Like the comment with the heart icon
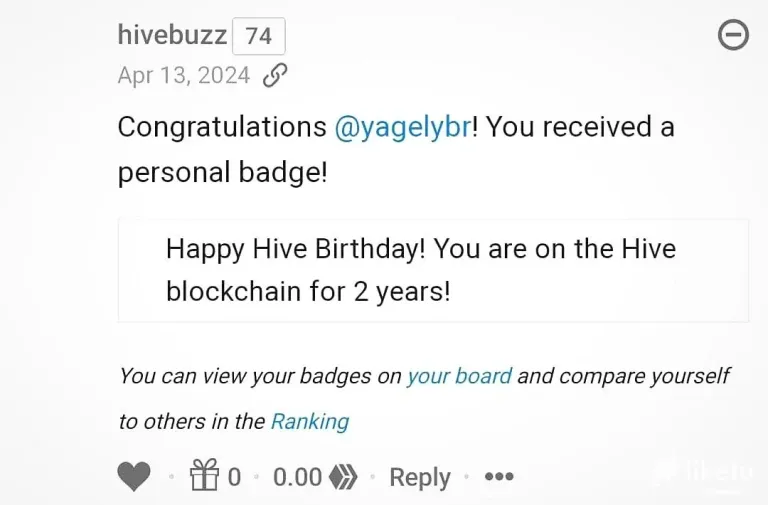This screenshot has height=505, width=768. pyautogui.click(x=134, y=476)
